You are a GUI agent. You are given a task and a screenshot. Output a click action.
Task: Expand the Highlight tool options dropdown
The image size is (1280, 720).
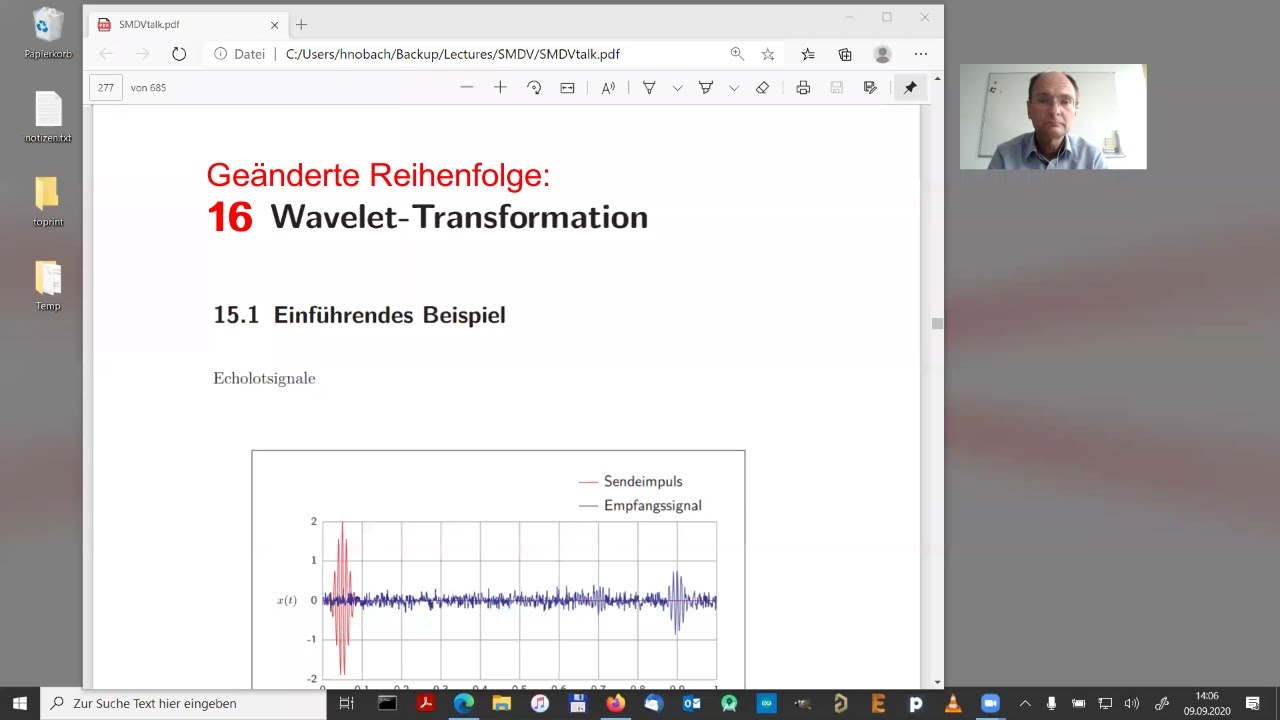tap(734, 88)
